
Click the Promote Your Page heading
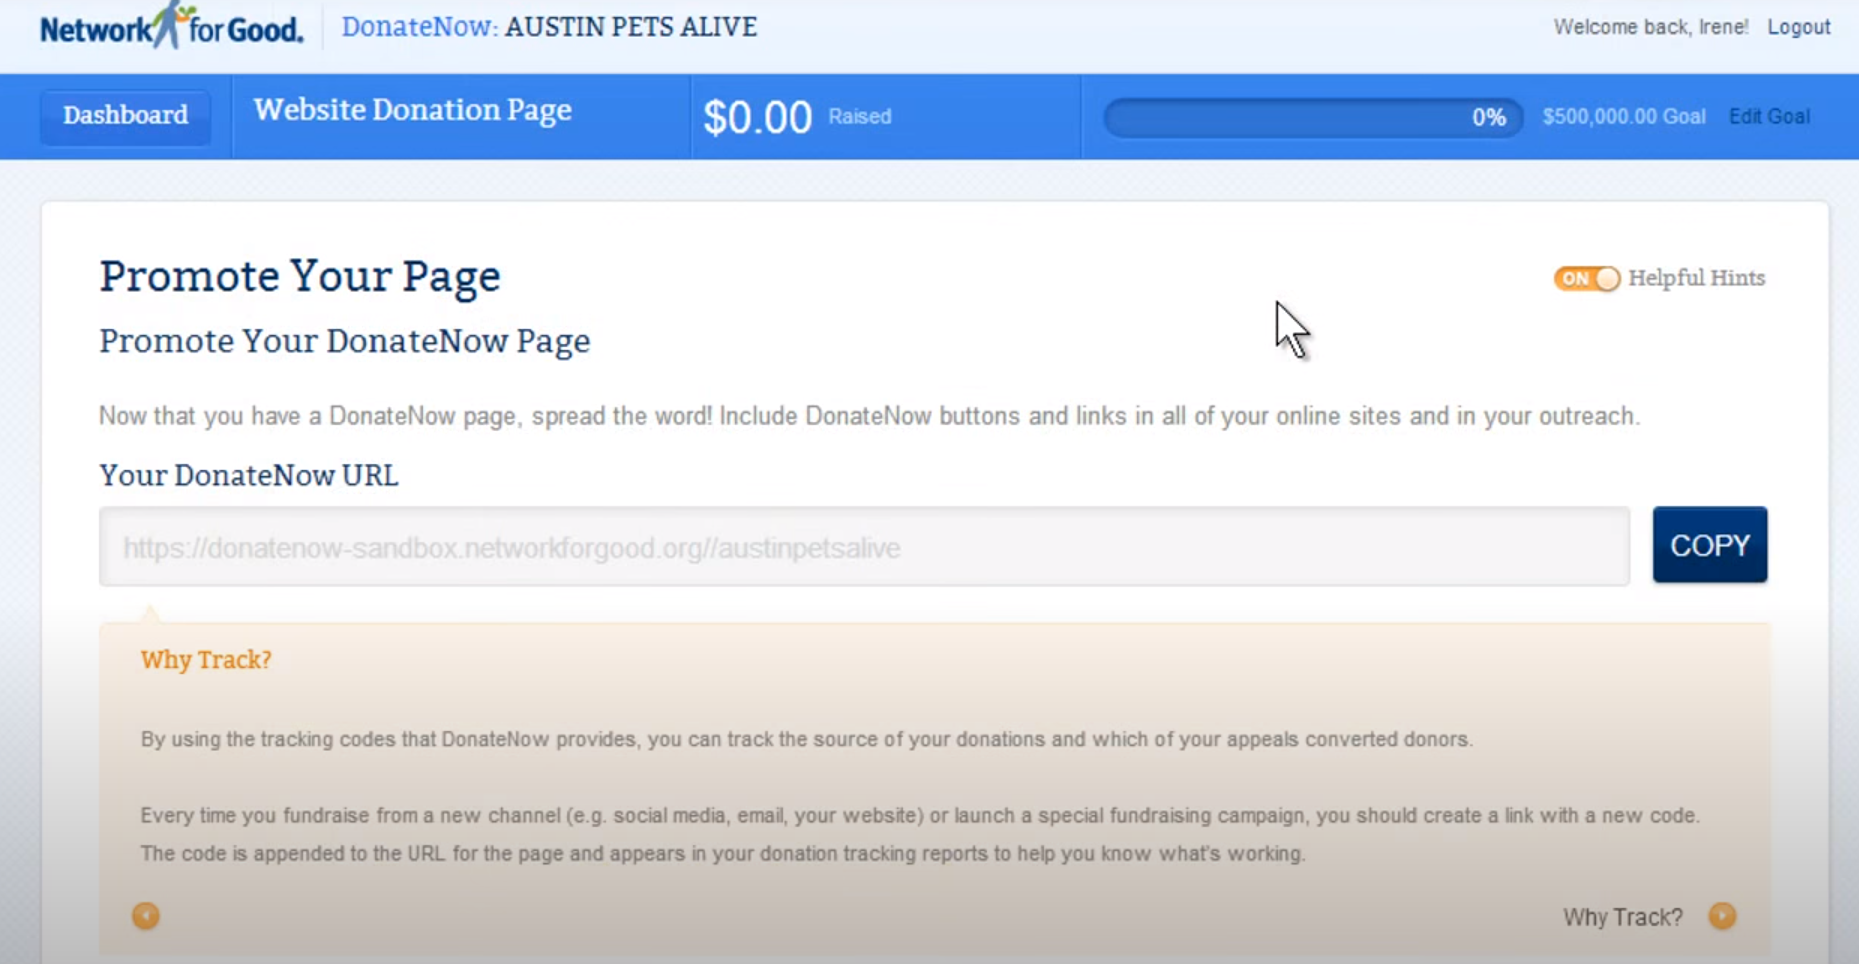(300, 276)
